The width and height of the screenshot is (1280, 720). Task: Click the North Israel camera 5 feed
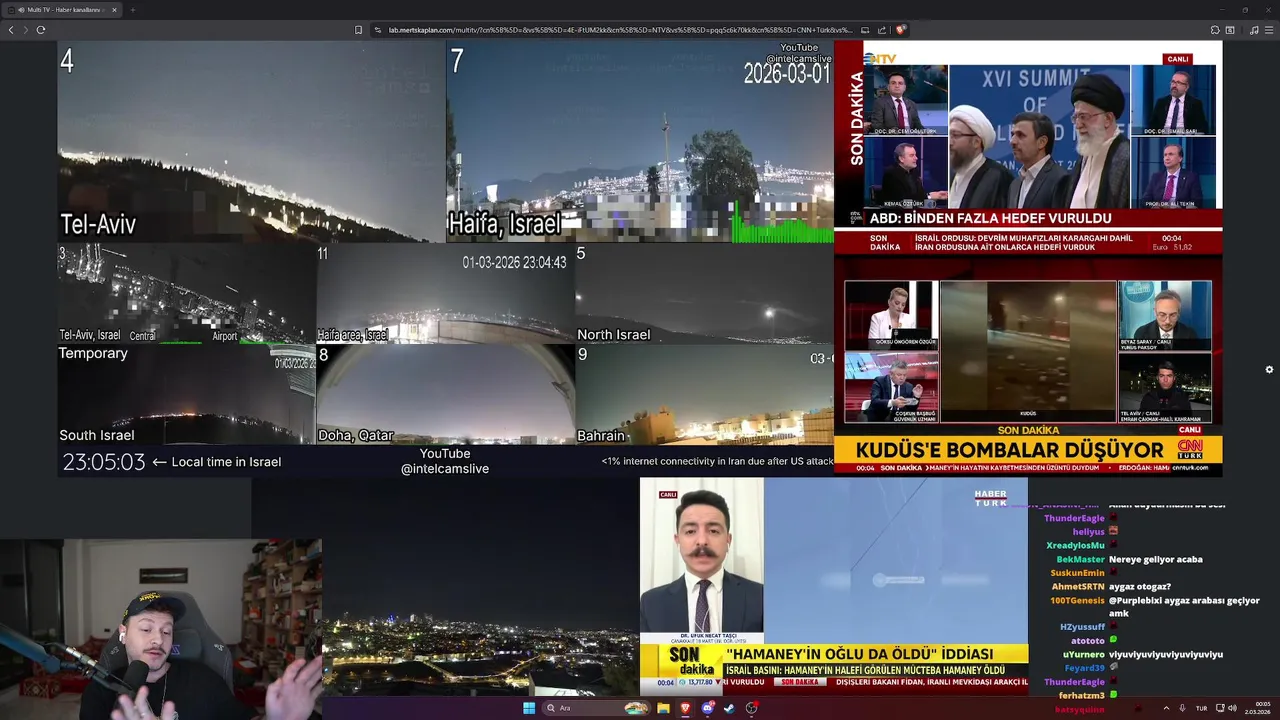(x=704, y=294)
